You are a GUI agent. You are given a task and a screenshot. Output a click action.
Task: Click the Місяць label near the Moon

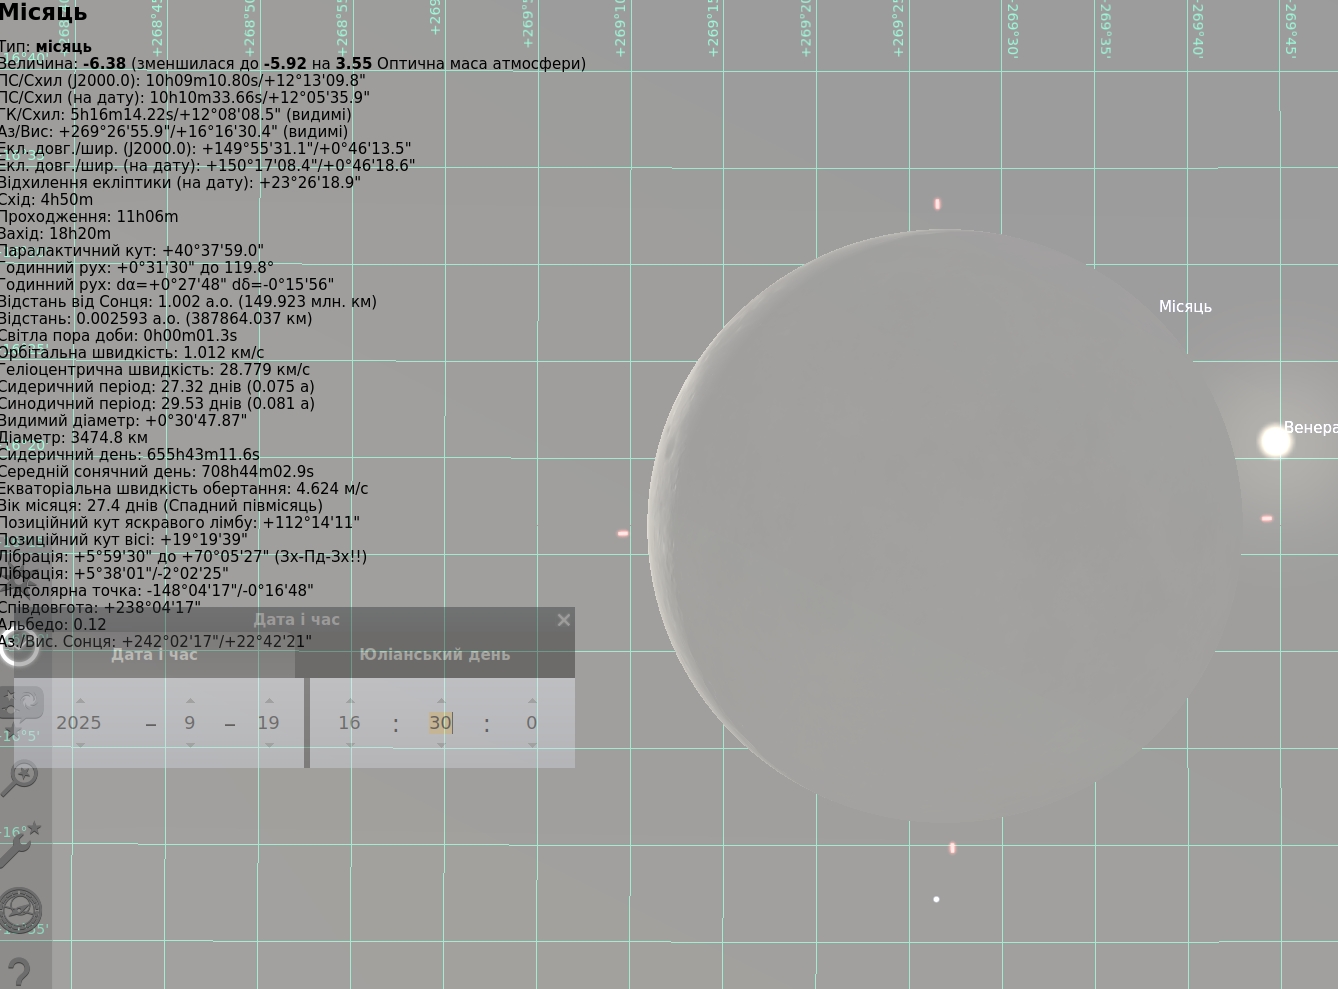[1185, 307]
